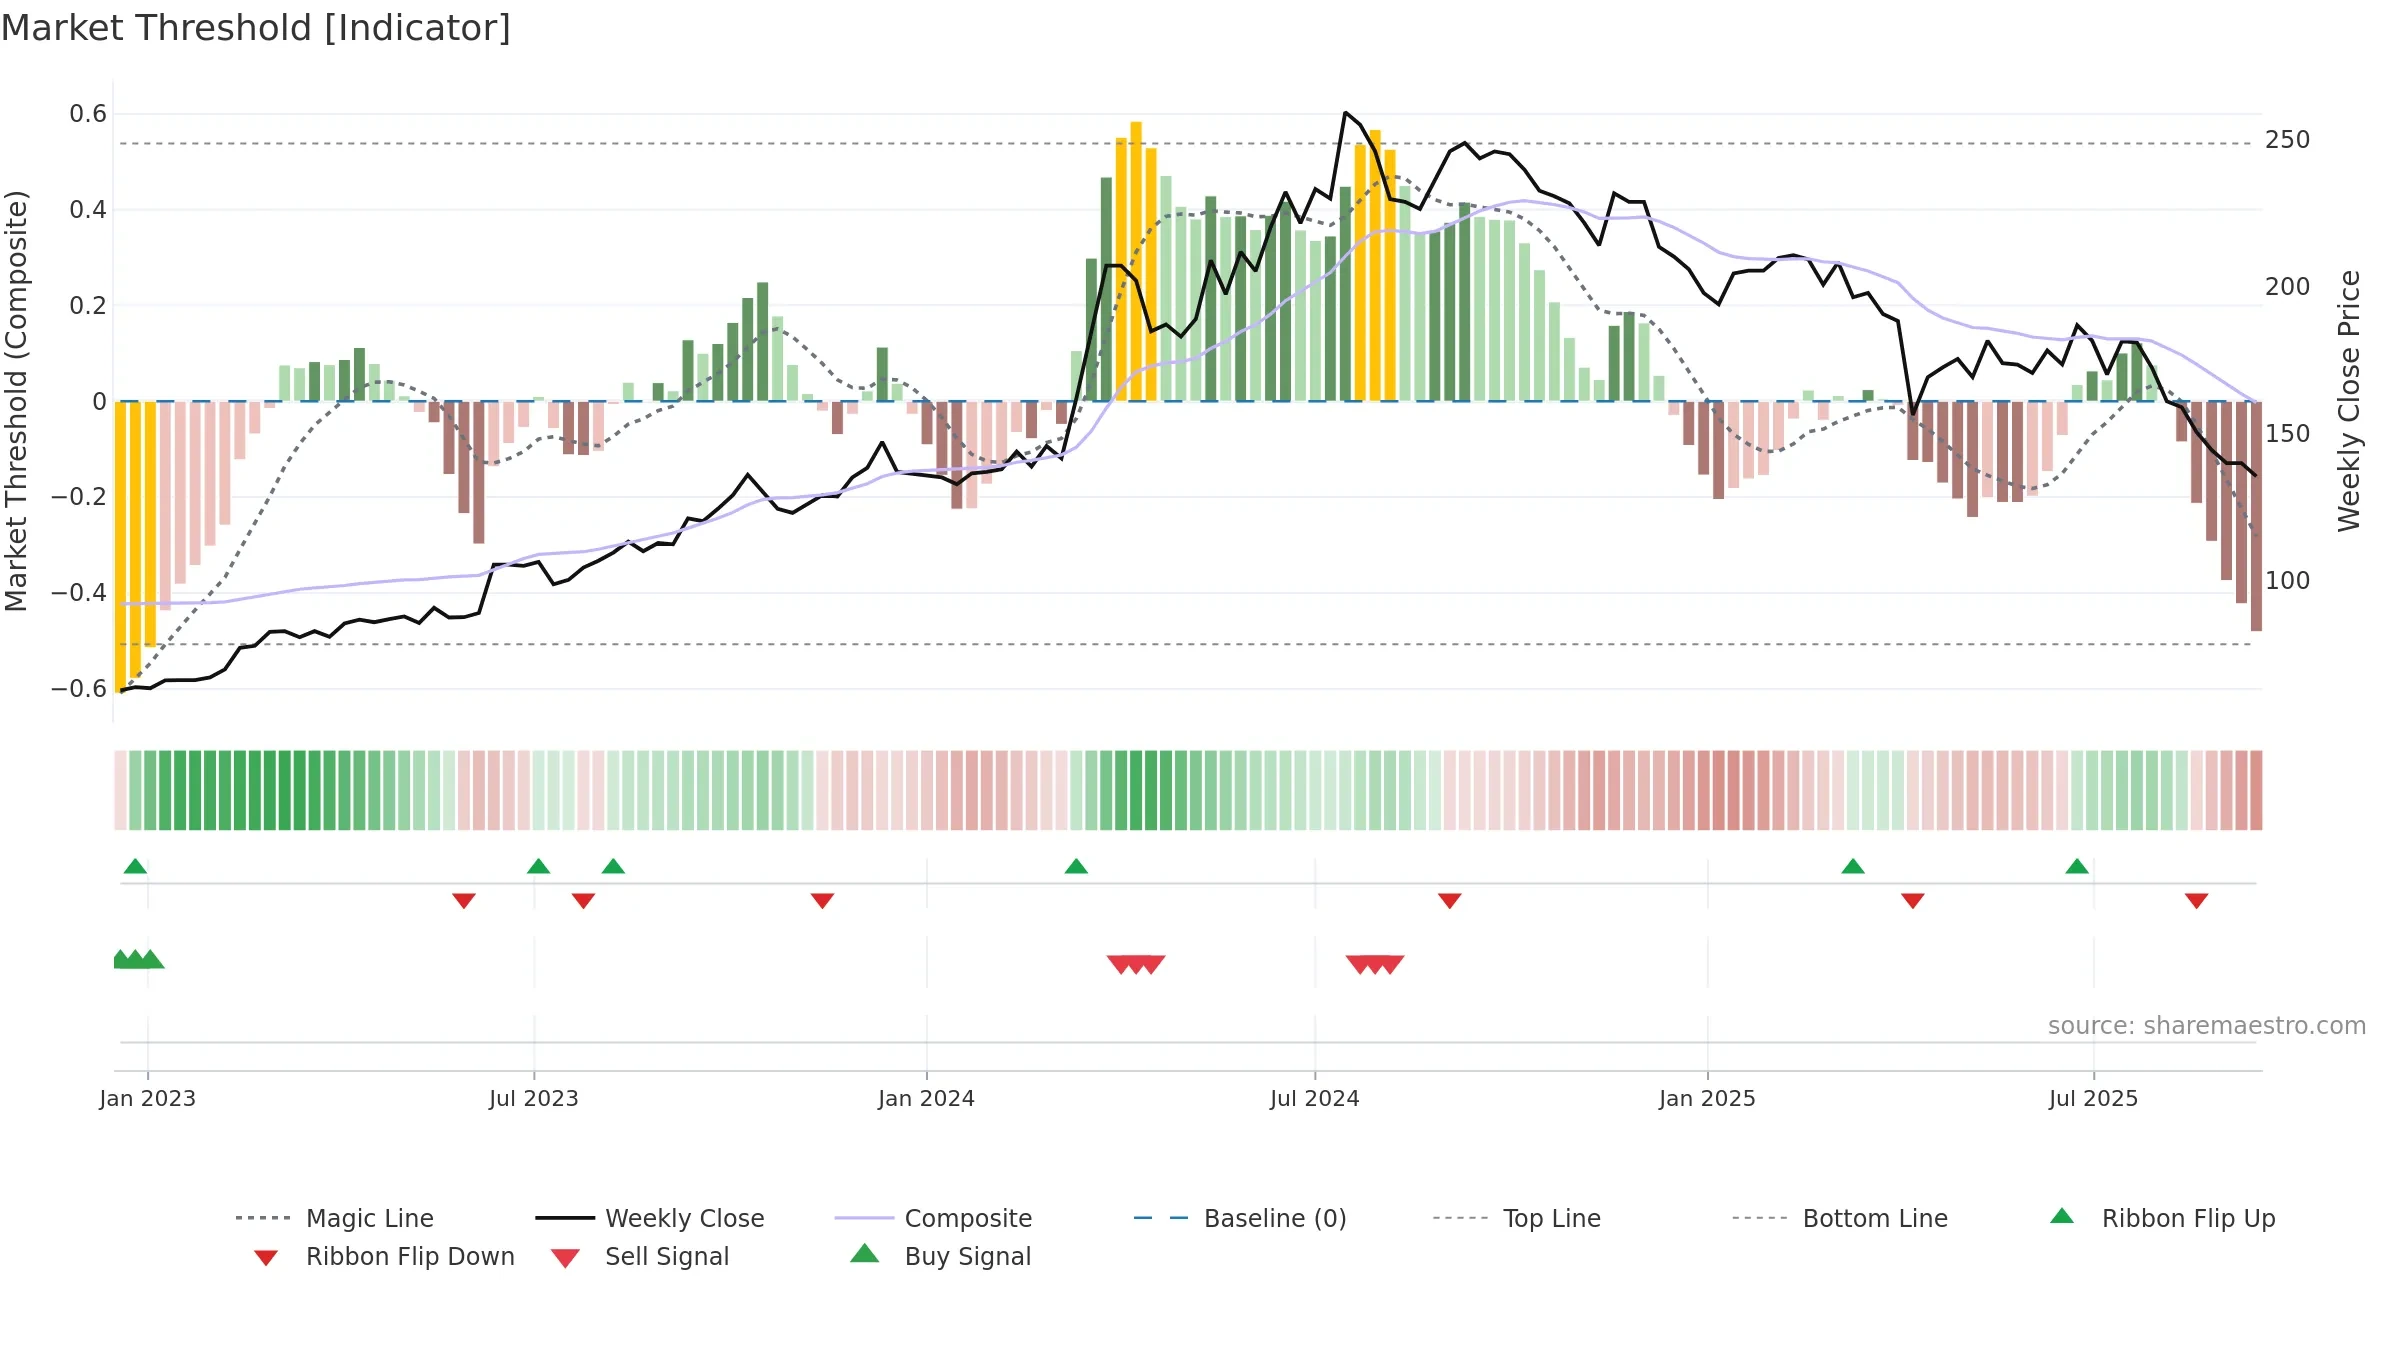Toggle Ribbon Flip Up in the legend

[x=2162, y=1218]
